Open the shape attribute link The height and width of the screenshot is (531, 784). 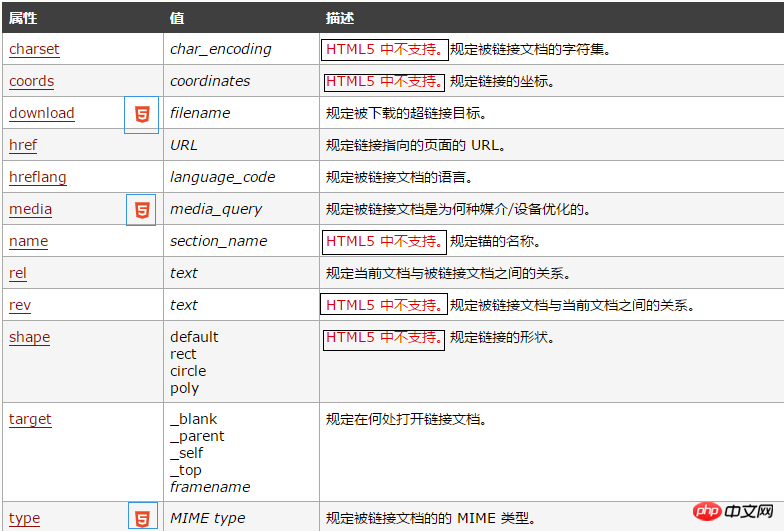(x=30, y=337)
